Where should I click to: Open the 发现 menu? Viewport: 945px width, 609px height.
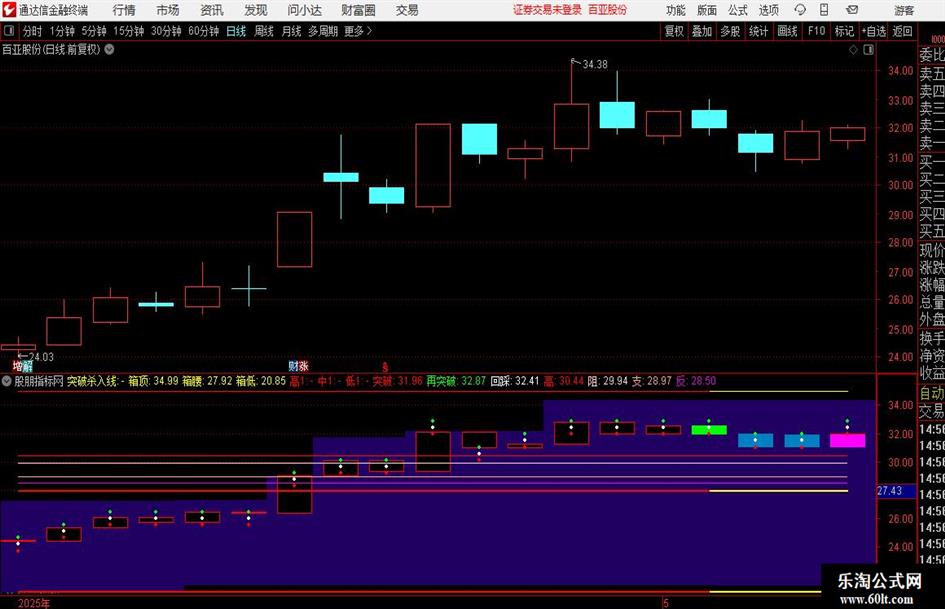coord(256,10)
